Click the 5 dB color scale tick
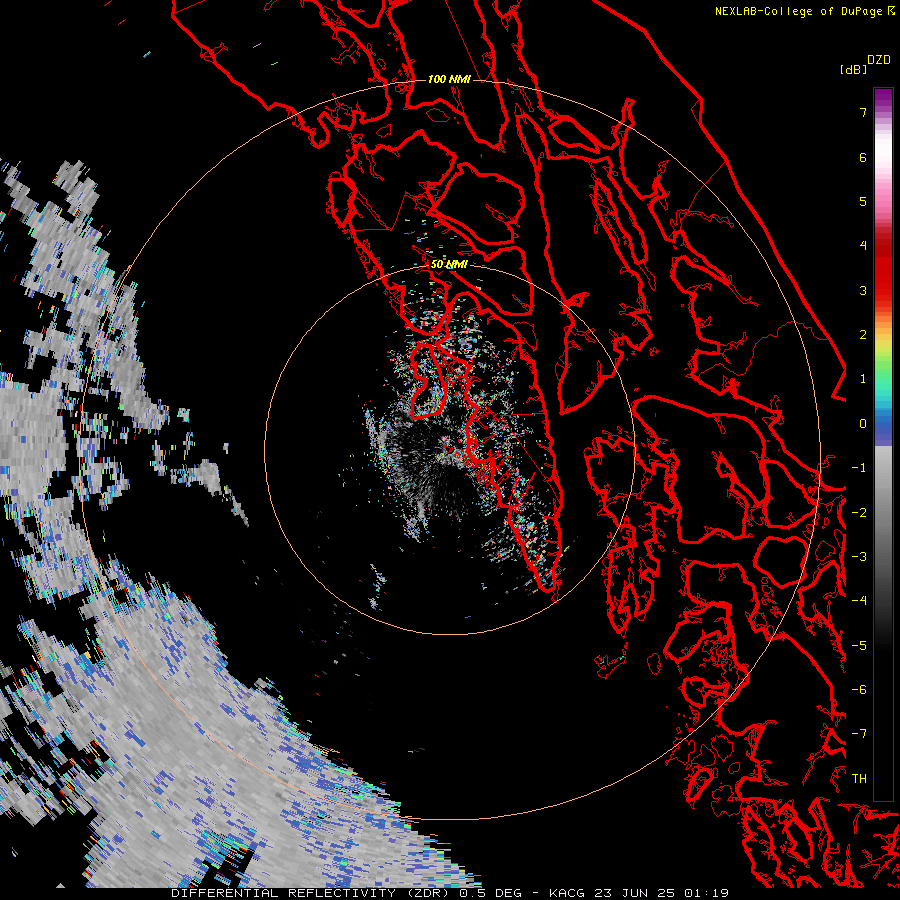This screenshot has height=900, width=900. coord(863,201)
